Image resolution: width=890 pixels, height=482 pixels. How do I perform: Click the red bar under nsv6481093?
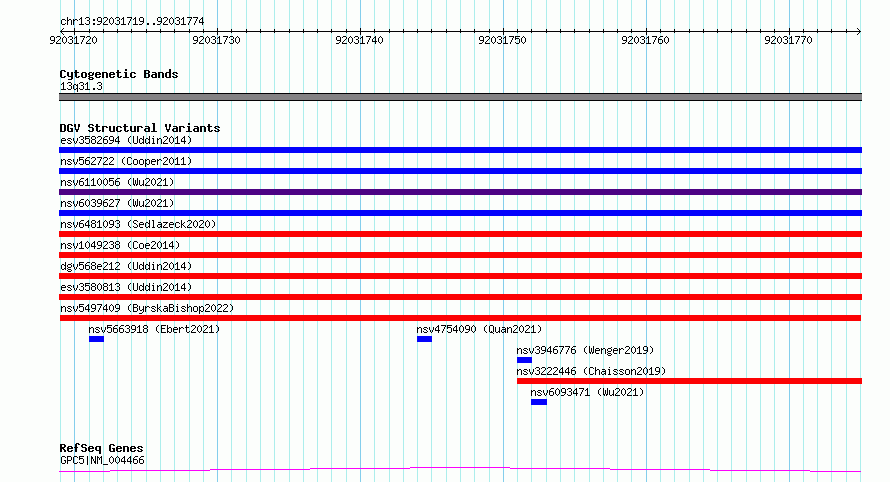(x=460, y=234)
